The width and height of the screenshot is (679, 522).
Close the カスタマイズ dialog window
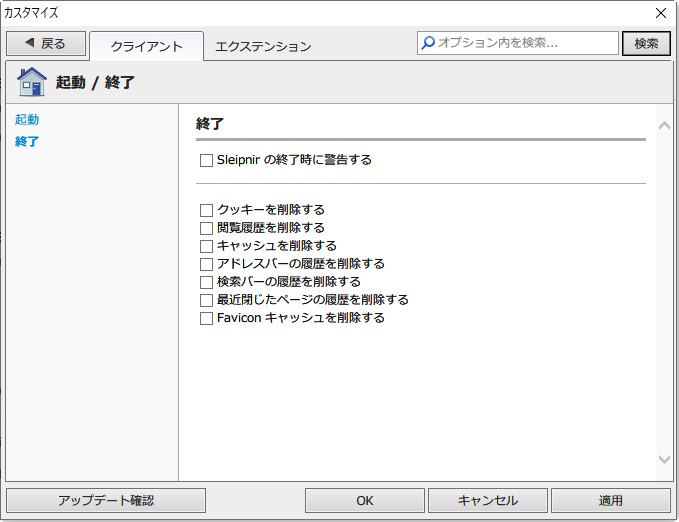661,13
